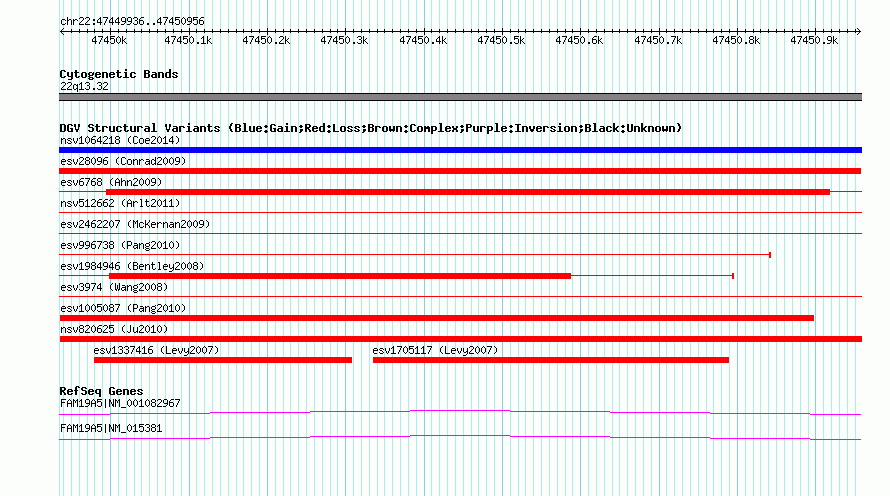Open the nsv512662 (Arlt2011) variant label

tap(120, 203)
